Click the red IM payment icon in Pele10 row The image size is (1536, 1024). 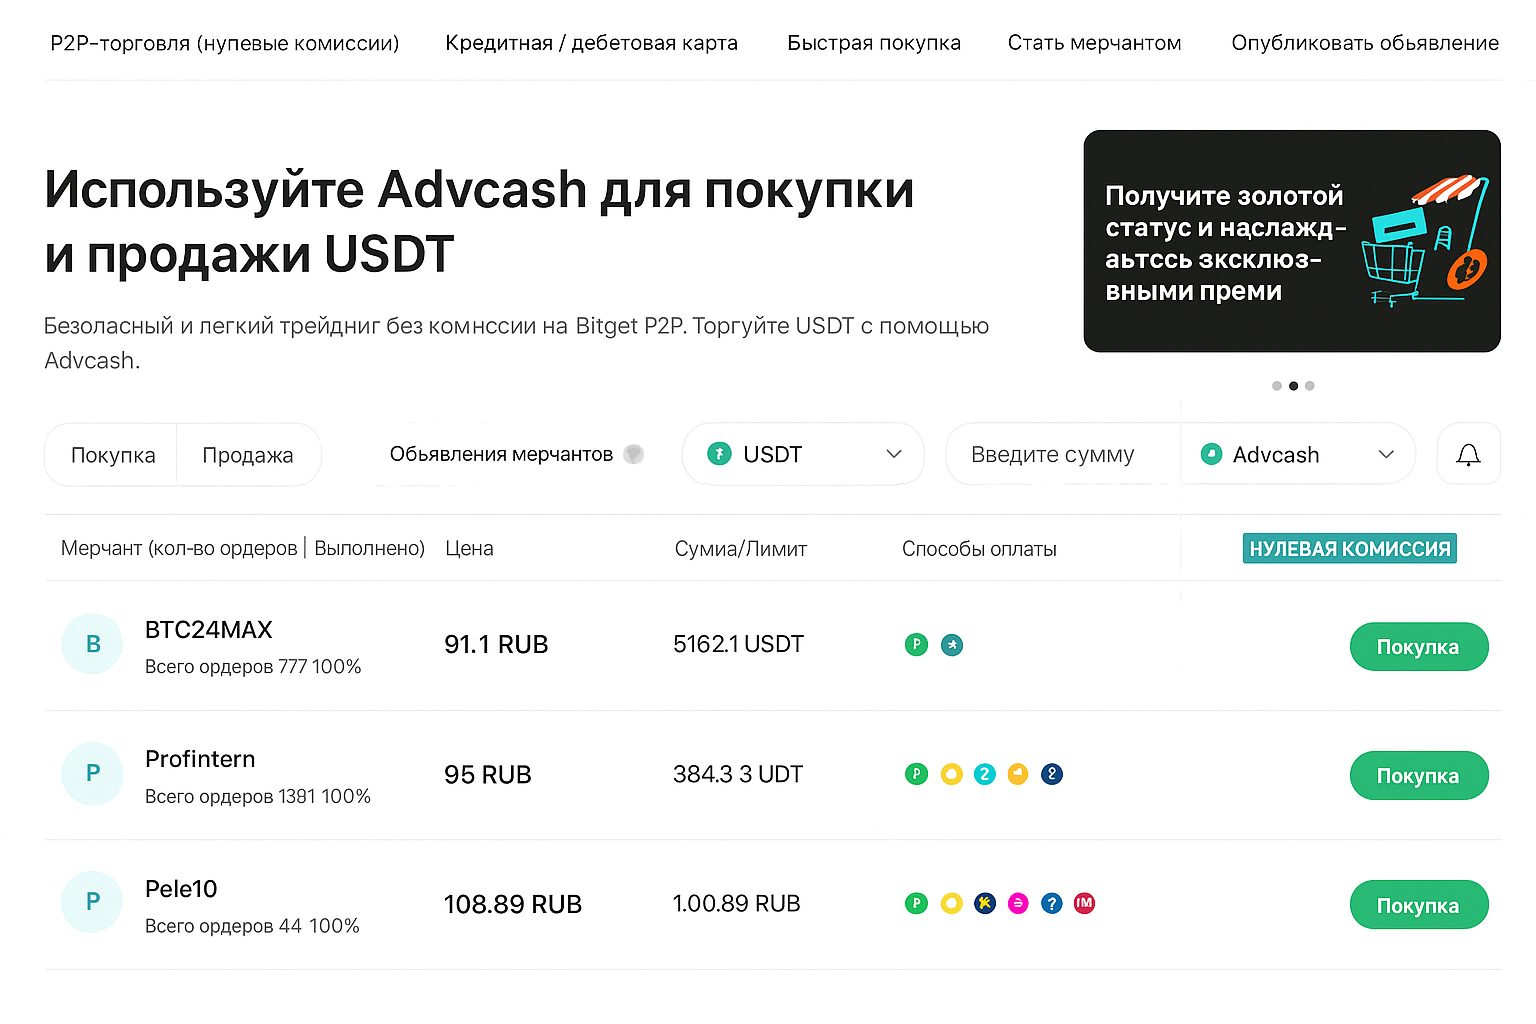[x=1084, y=903]
